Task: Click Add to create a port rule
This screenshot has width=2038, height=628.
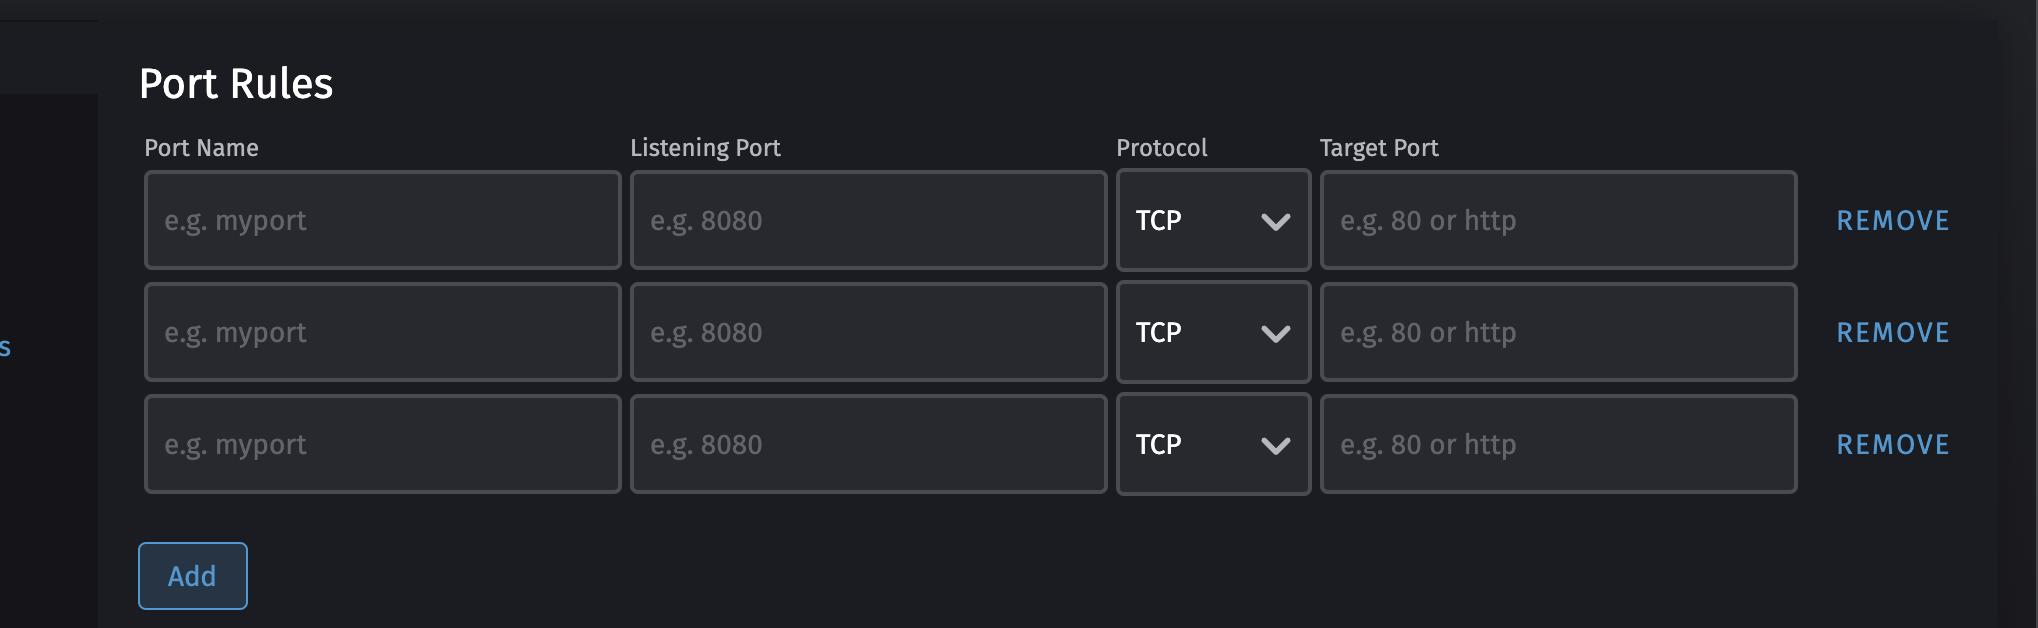Action: tap(192, 576)
